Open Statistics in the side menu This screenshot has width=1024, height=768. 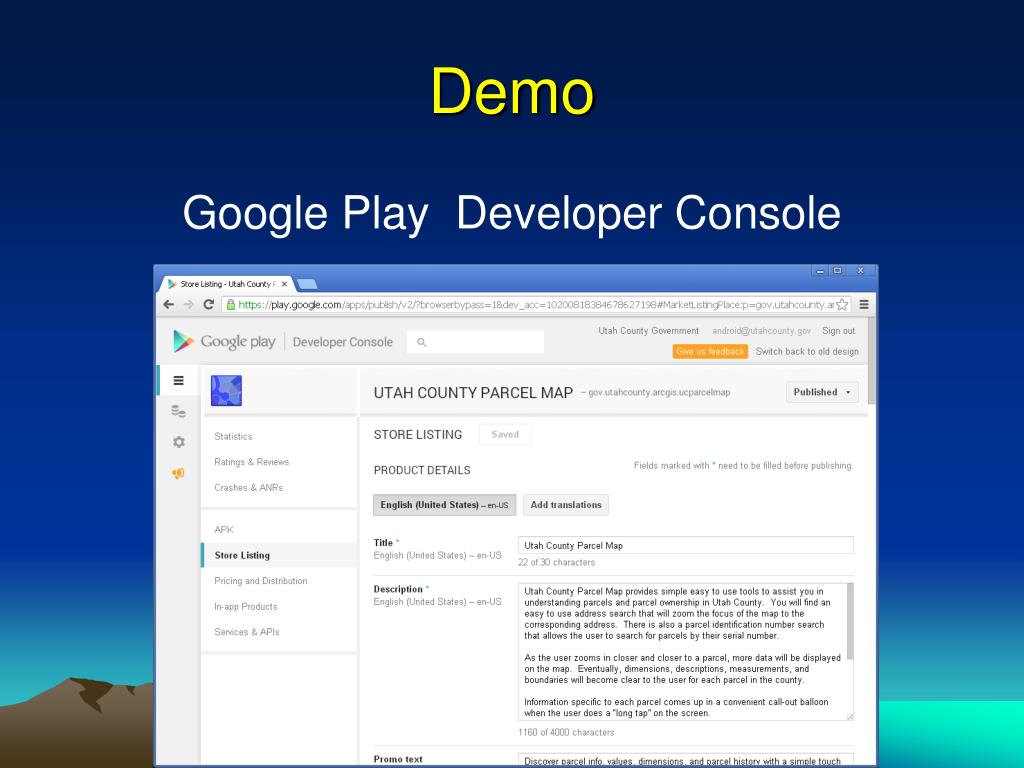233,436
